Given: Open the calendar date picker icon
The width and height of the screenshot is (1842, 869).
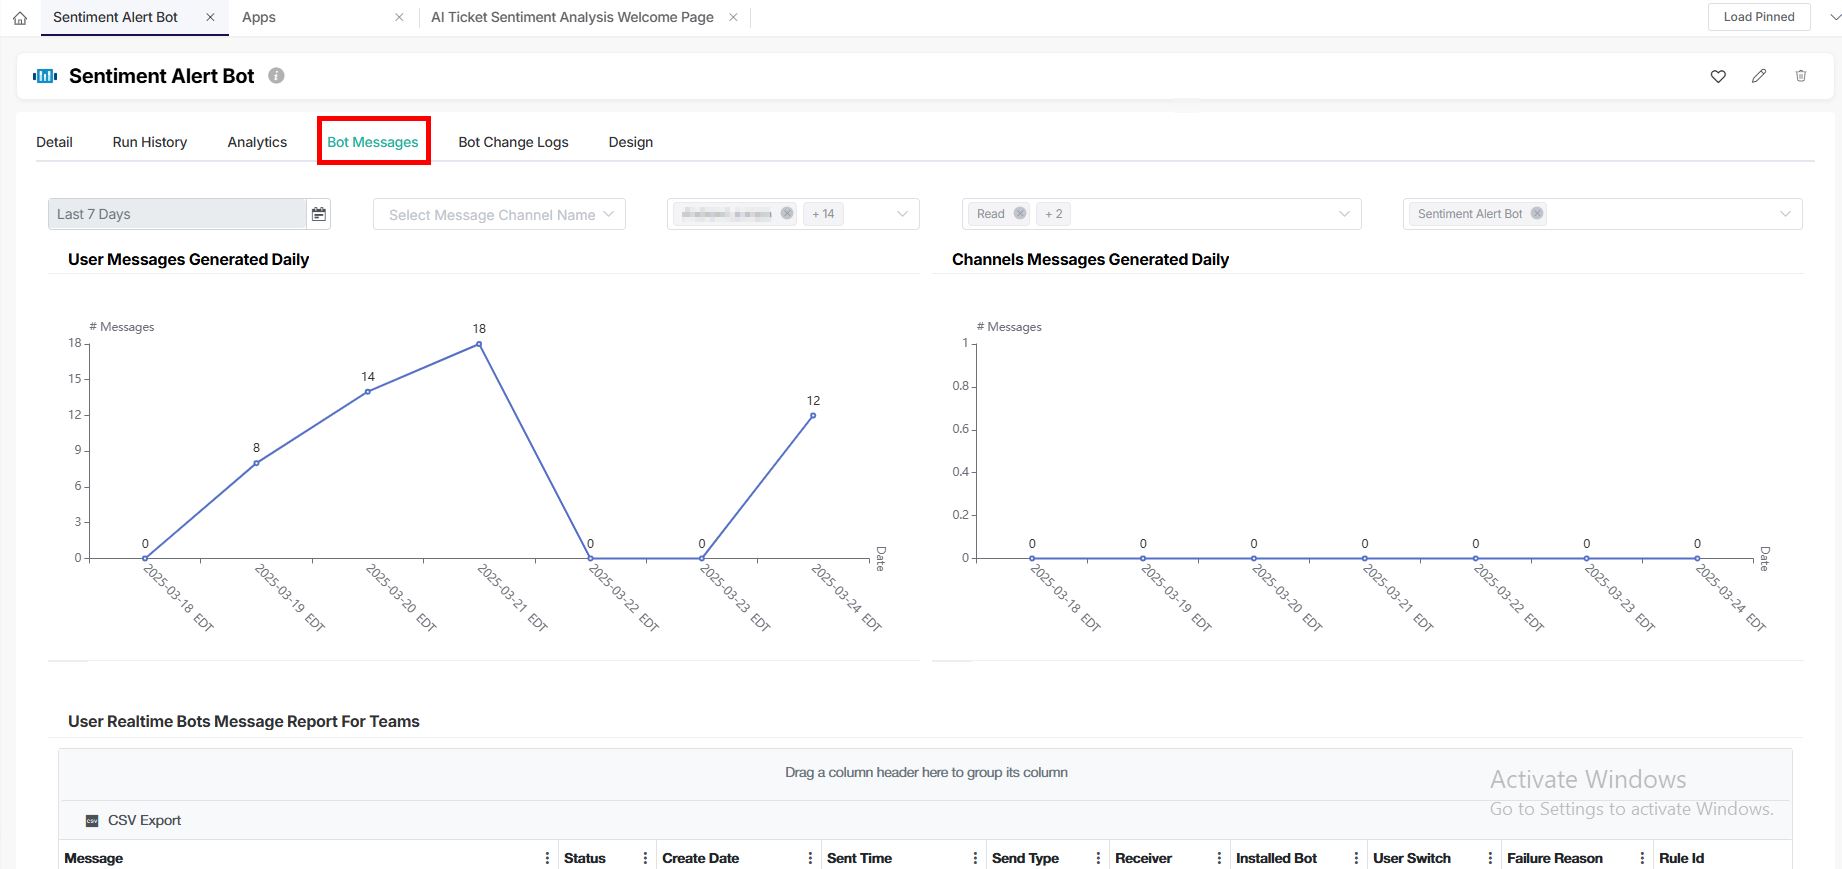Looking at the screenshot, I should point(318,214).
